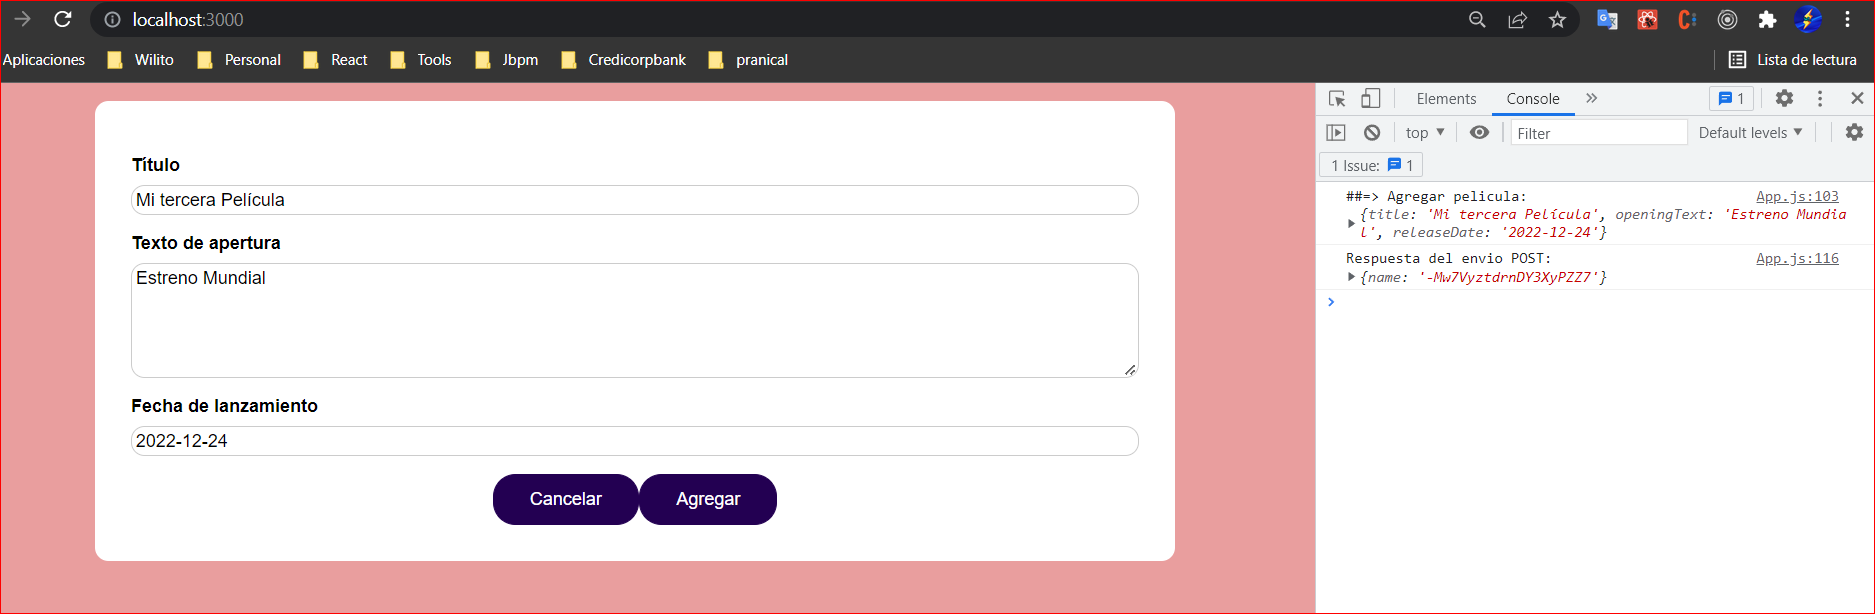The height and width of the screenshot is (614, 1875).
Task: Open the Personal bookmarks folder
Action: (239, 60)
